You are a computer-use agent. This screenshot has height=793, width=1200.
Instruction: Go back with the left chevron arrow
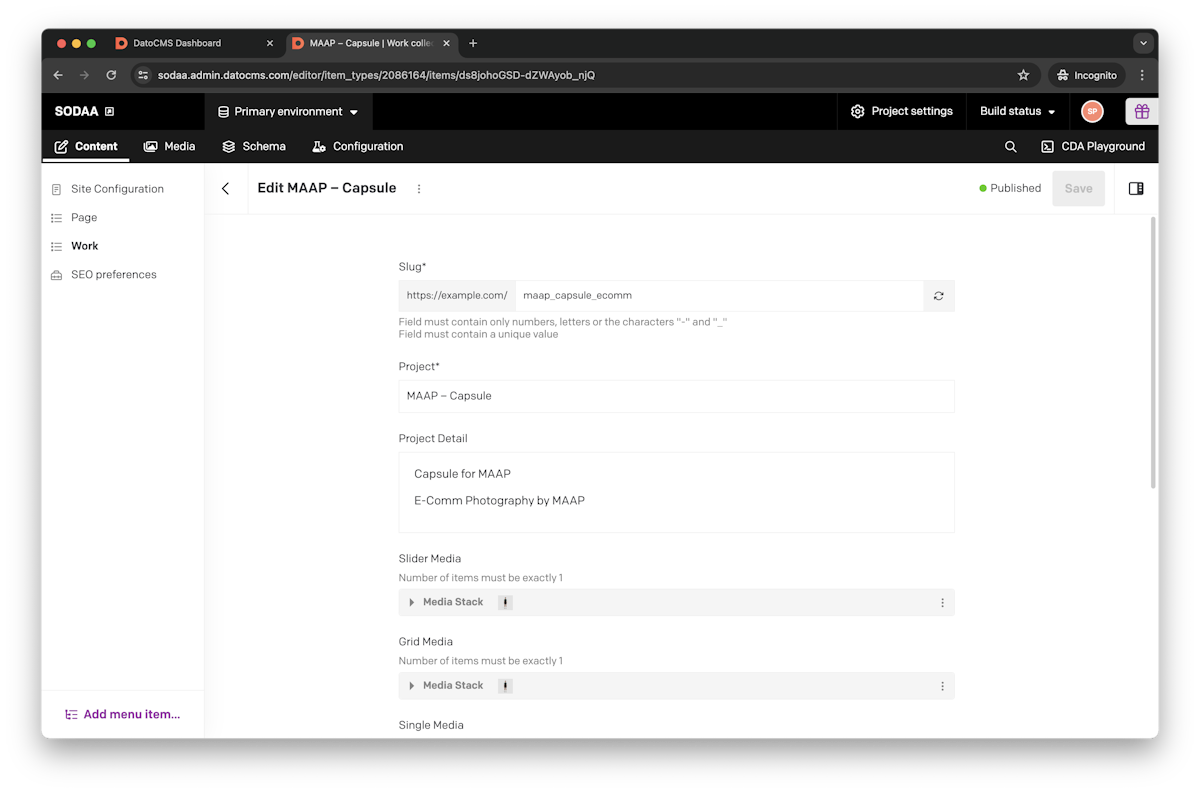coord(226,188)
